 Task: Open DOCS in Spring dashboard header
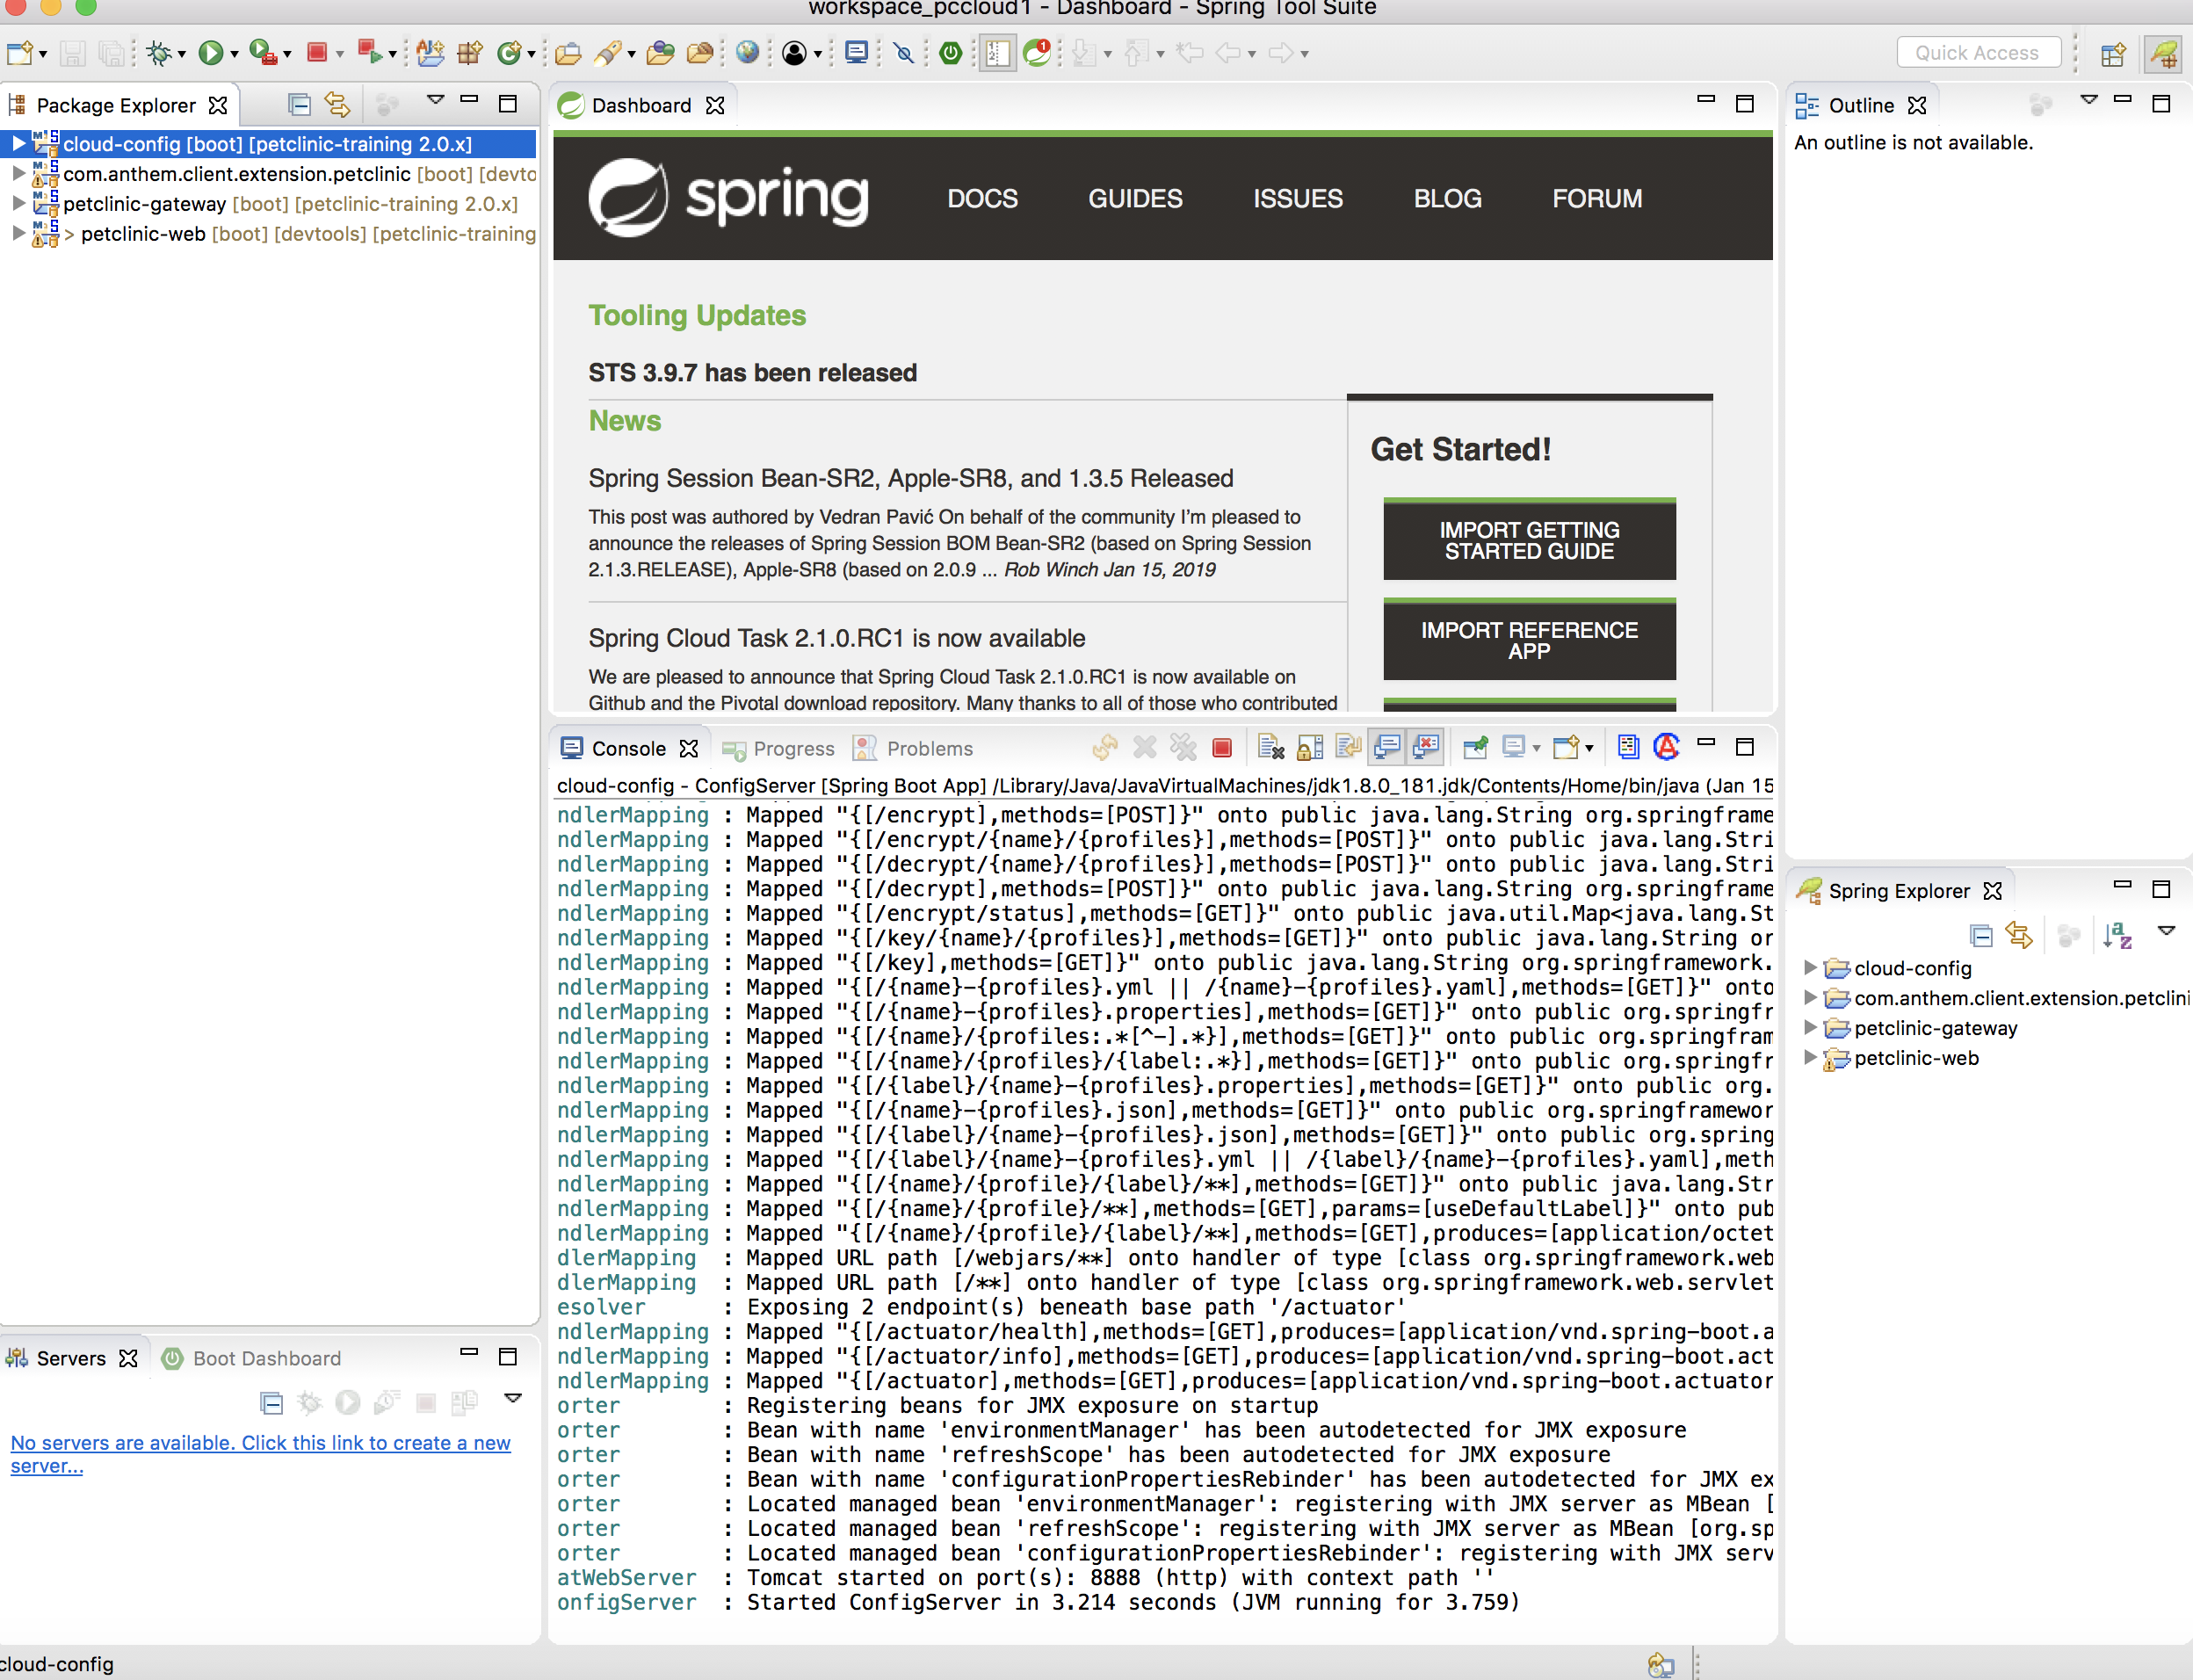point(982,199)
